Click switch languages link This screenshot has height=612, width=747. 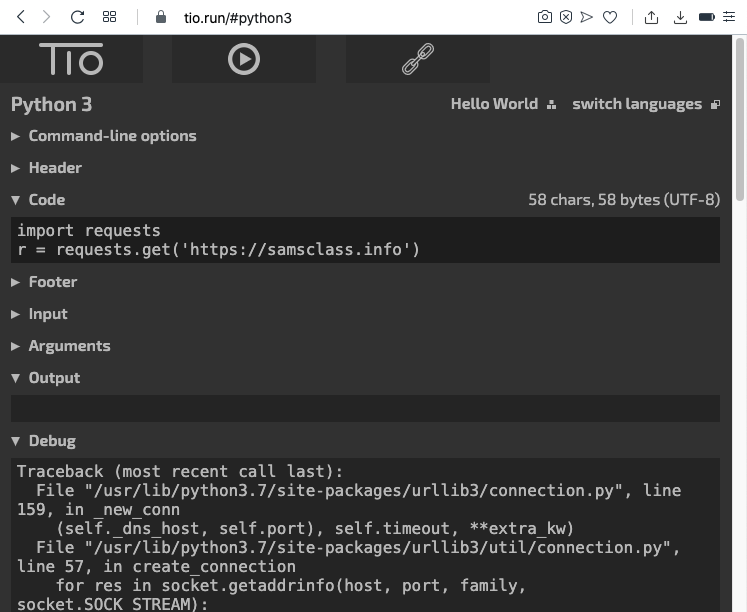637,104
